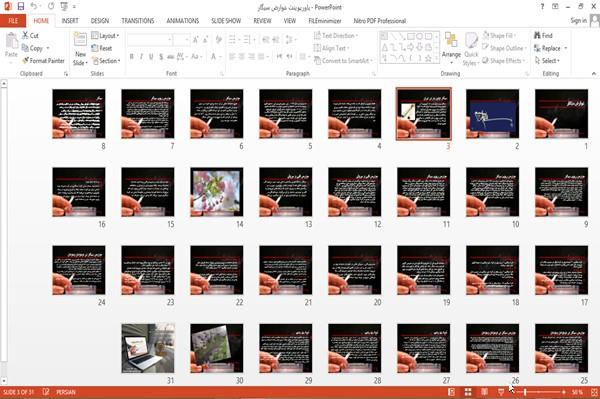Select slide 30 thumbnail

coord(217,348)
